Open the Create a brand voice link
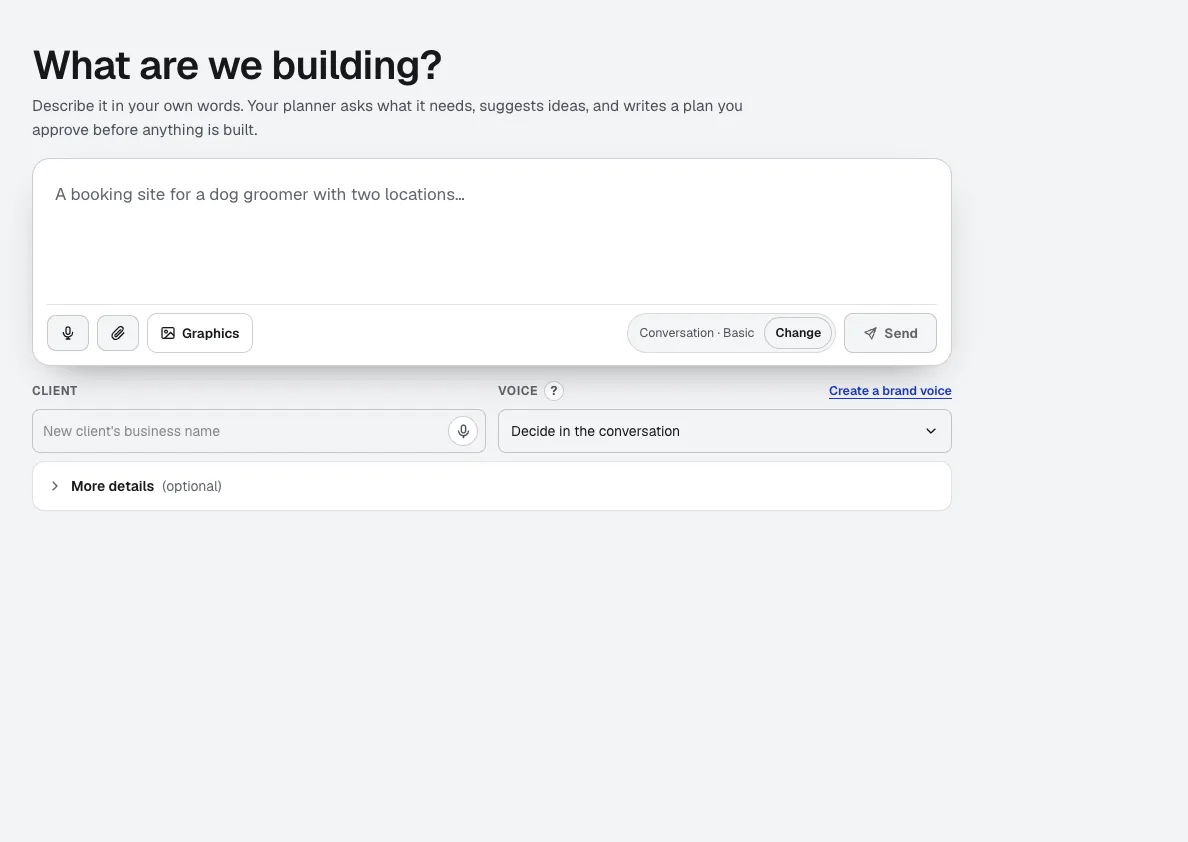The height and width of the screenshot is (842, 1188). click(x=890, y=391)
